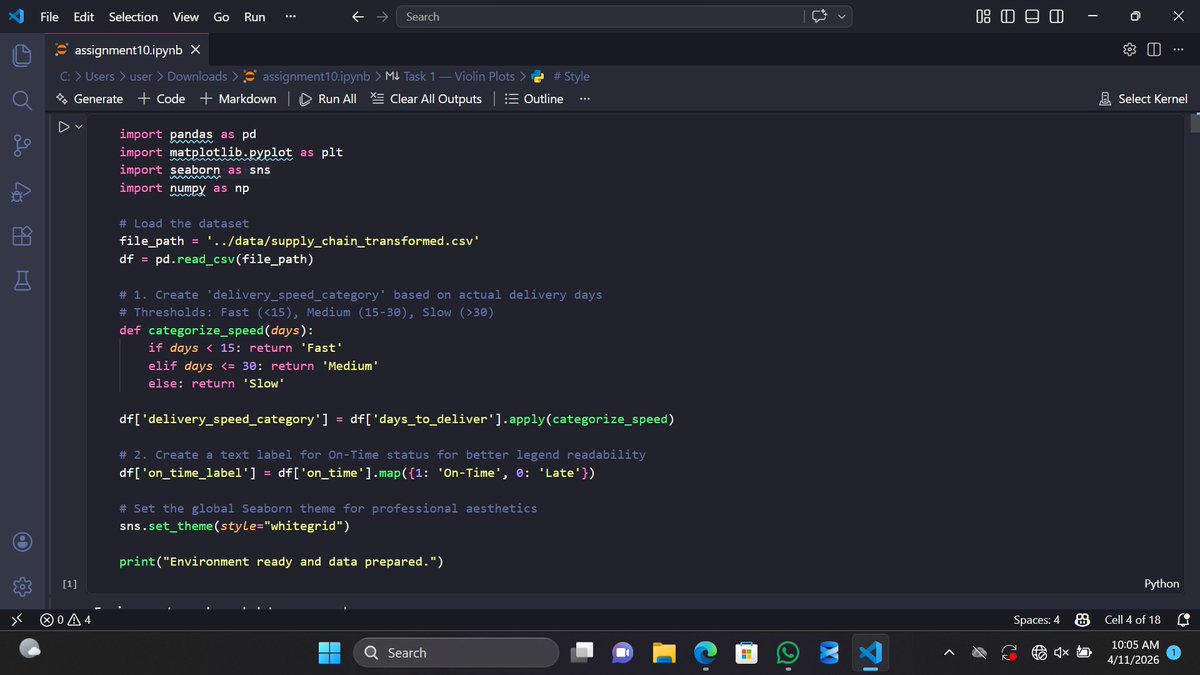The image size is (1200, 675).
Task: Open File Explorer from taskbar
Action: coord(664,653)
